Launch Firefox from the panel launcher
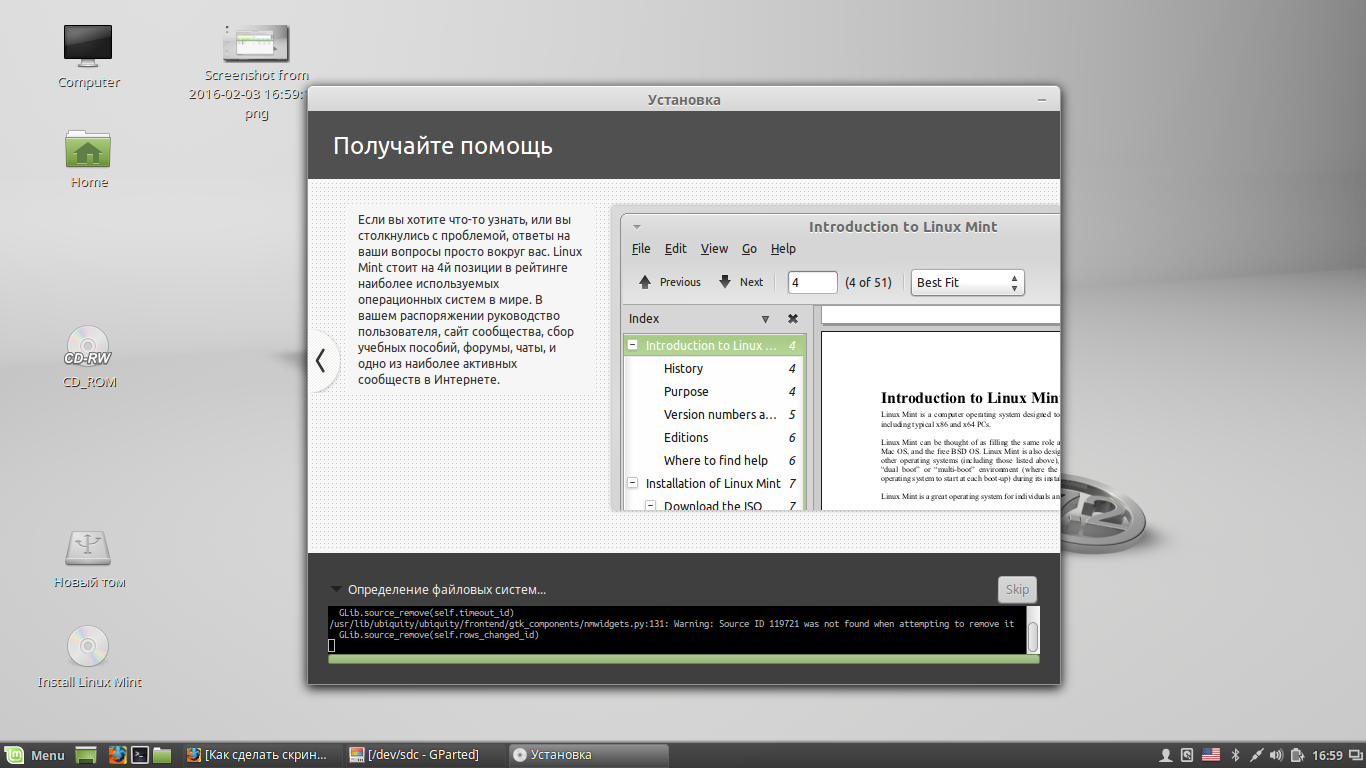Image resolution: width=1366 pixels, height=768 pixels. [118, 755]
